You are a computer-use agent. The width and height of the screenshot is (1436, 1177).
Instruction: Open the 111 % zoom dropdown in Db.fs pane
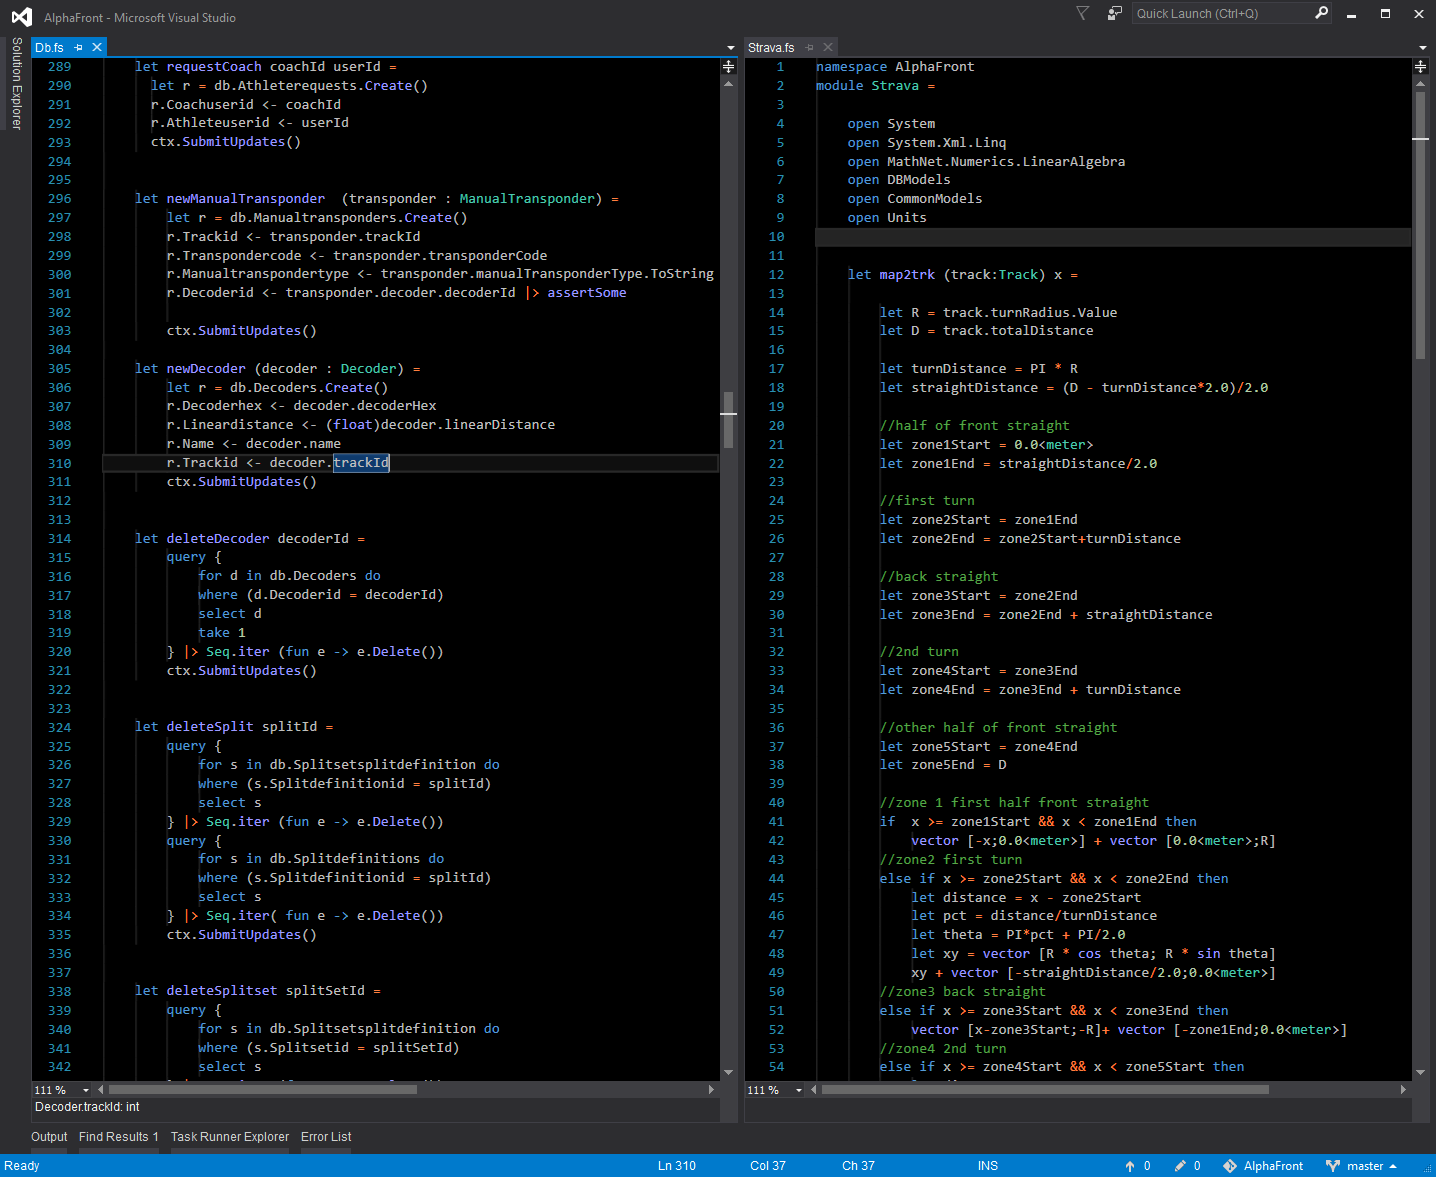click(86, 1090)
